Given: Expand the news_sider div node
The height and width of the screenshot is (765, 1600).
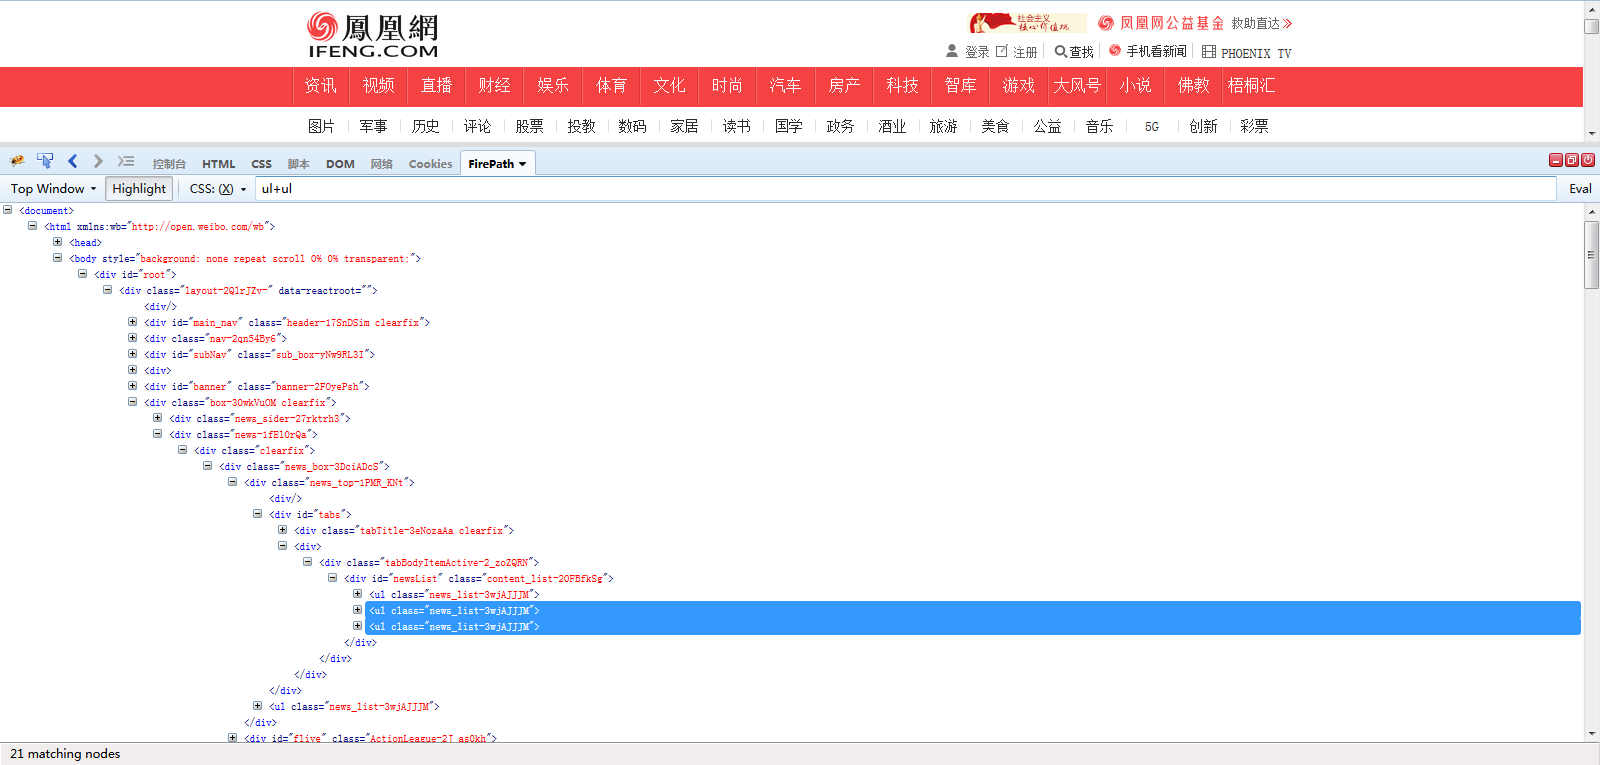Looking at the screenshot, I should click(157, 418).
